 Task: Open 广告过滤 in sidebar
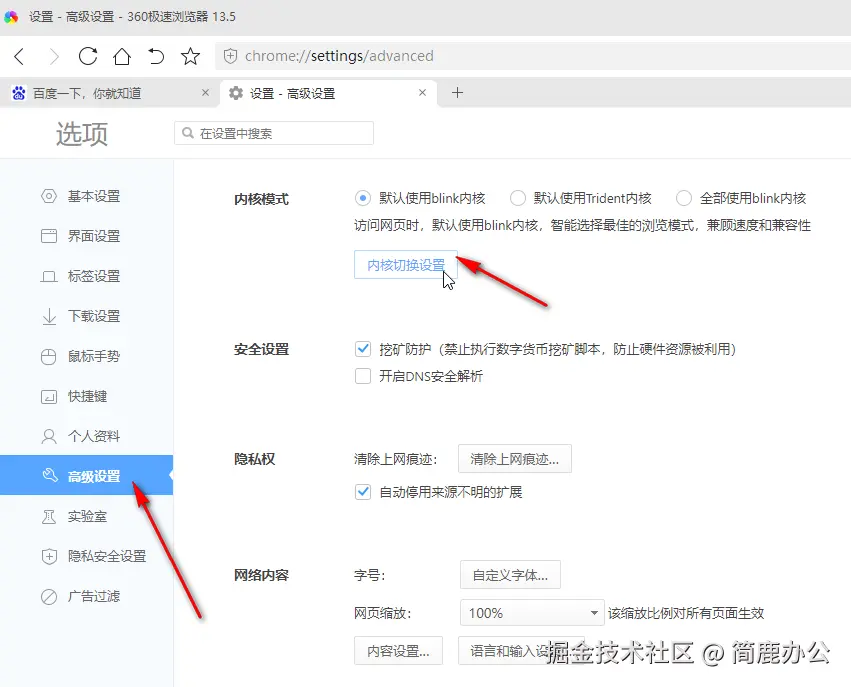pyautogui.click(x=86, y=596)
